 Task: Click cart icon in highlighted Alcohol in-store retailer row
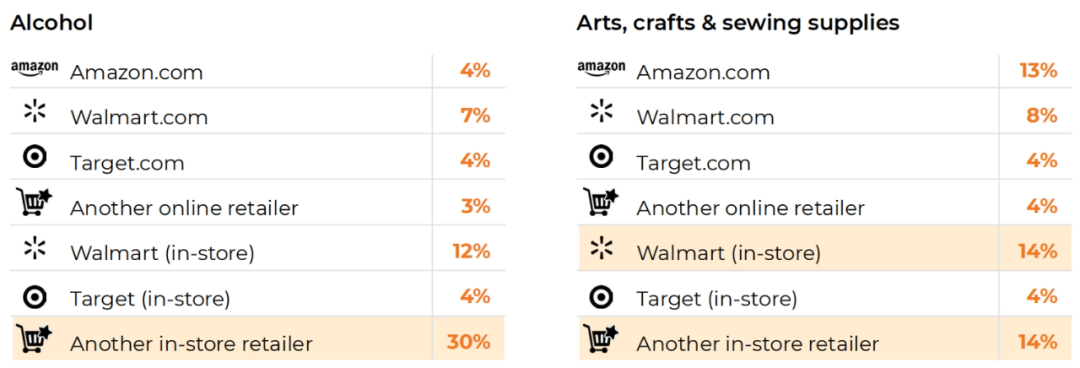pyautogui.click(x=34, y=338)
